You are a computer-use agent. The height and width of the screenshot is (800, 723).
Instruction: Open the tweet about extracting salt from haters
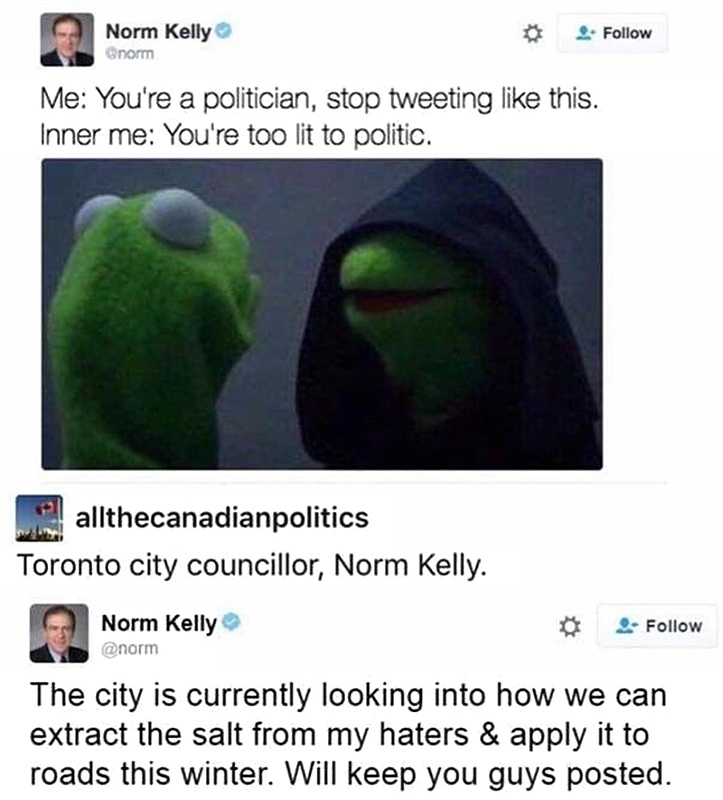(350, 735)
